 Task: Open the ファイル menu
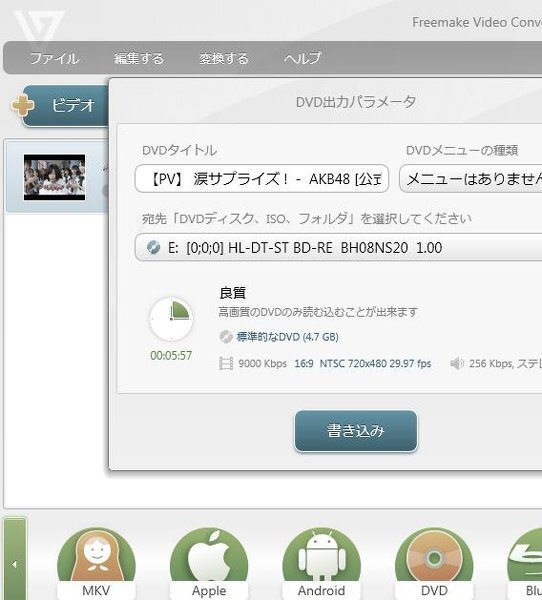point(54,58)
